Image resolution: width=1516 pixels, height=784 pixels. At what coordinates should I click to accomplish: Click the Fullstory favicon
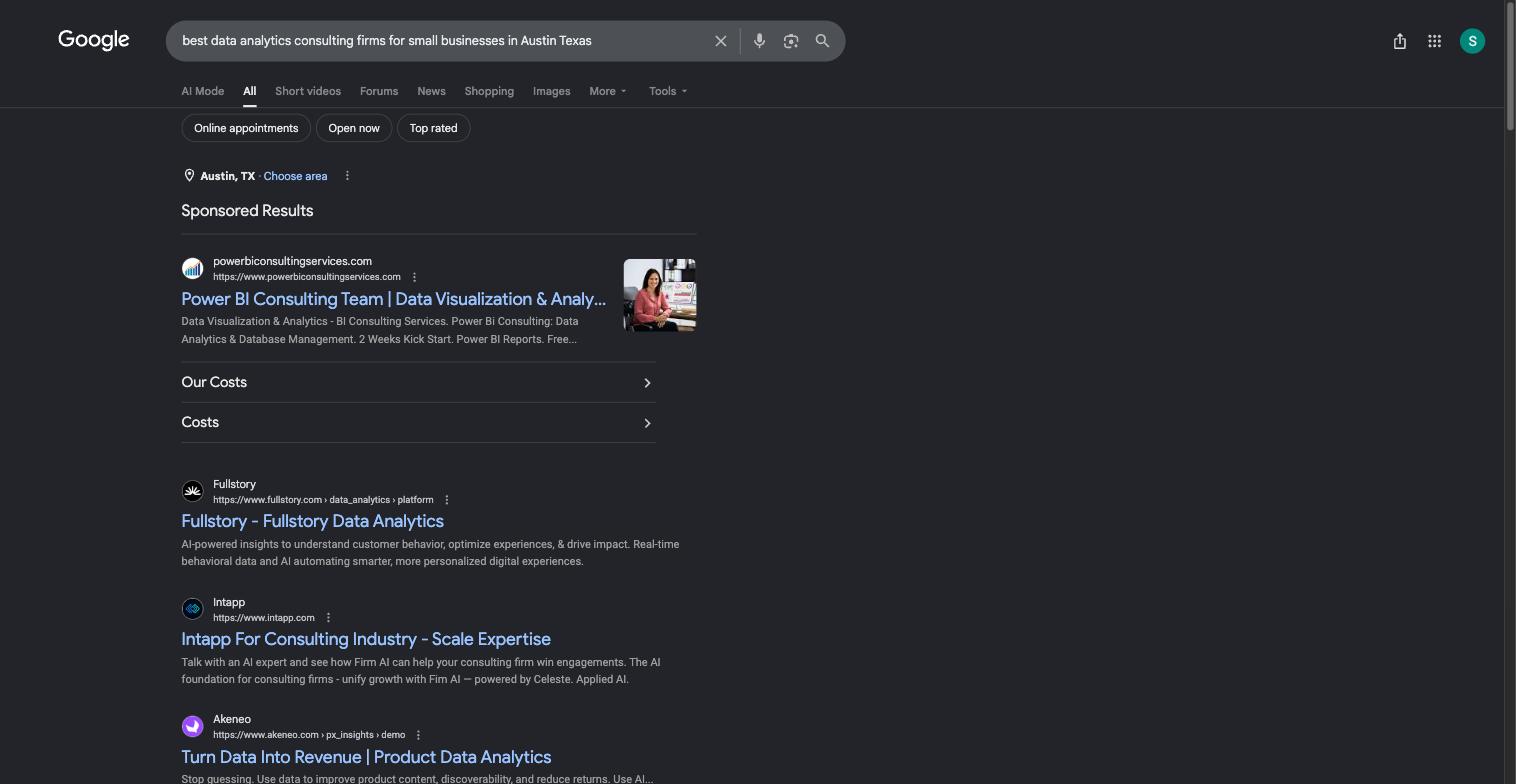(192, 491)
